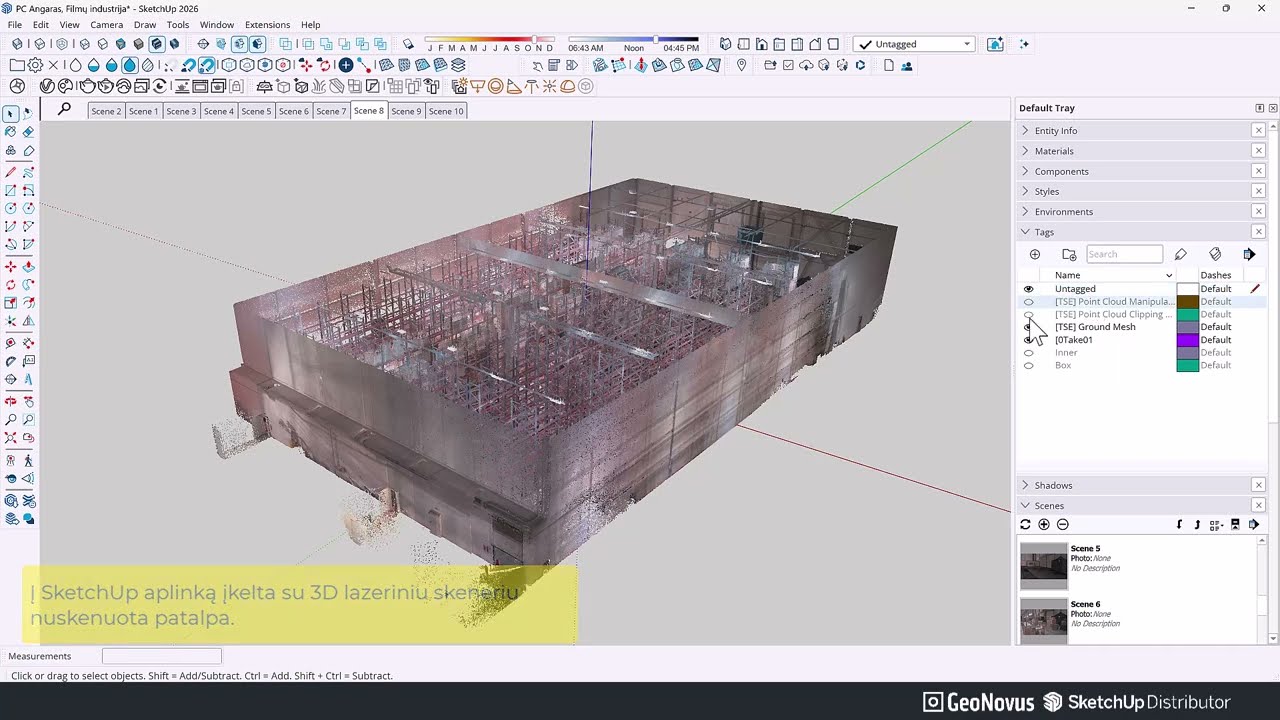Show the Inner tag

click(1028, 353)
